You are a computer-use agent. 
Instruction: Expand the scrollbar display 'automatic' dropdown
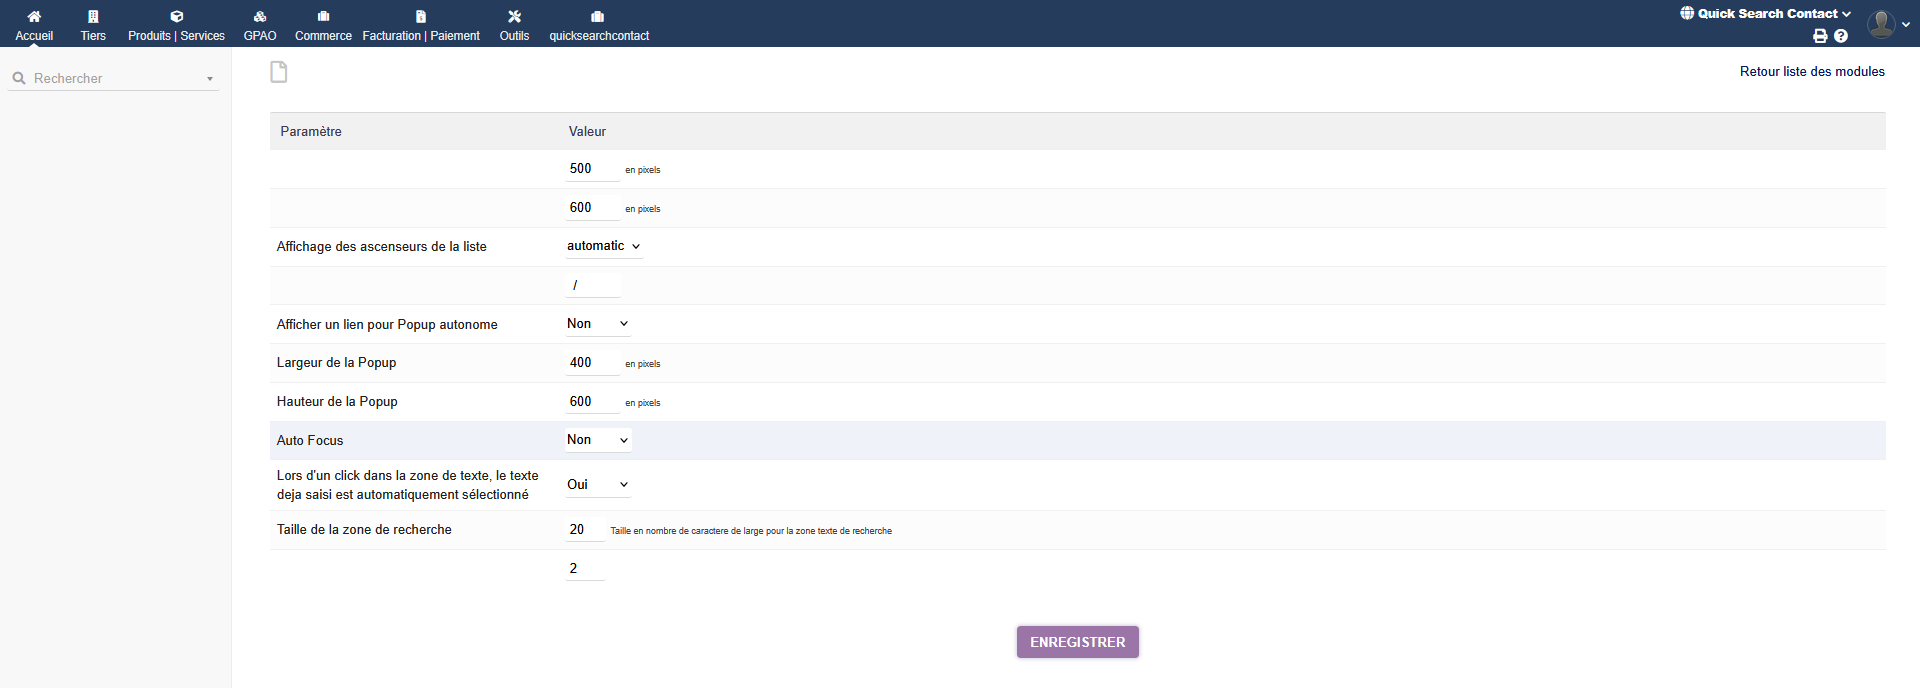click(x=603, y=246)
